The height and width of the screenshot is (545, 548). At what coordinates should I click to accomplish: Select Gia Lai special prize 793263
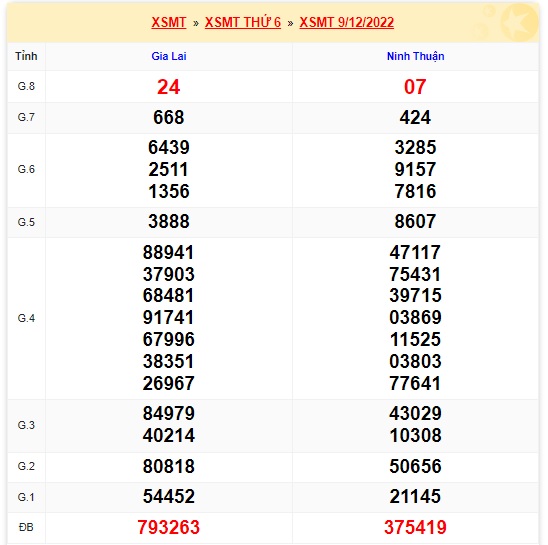pos(168,528)
